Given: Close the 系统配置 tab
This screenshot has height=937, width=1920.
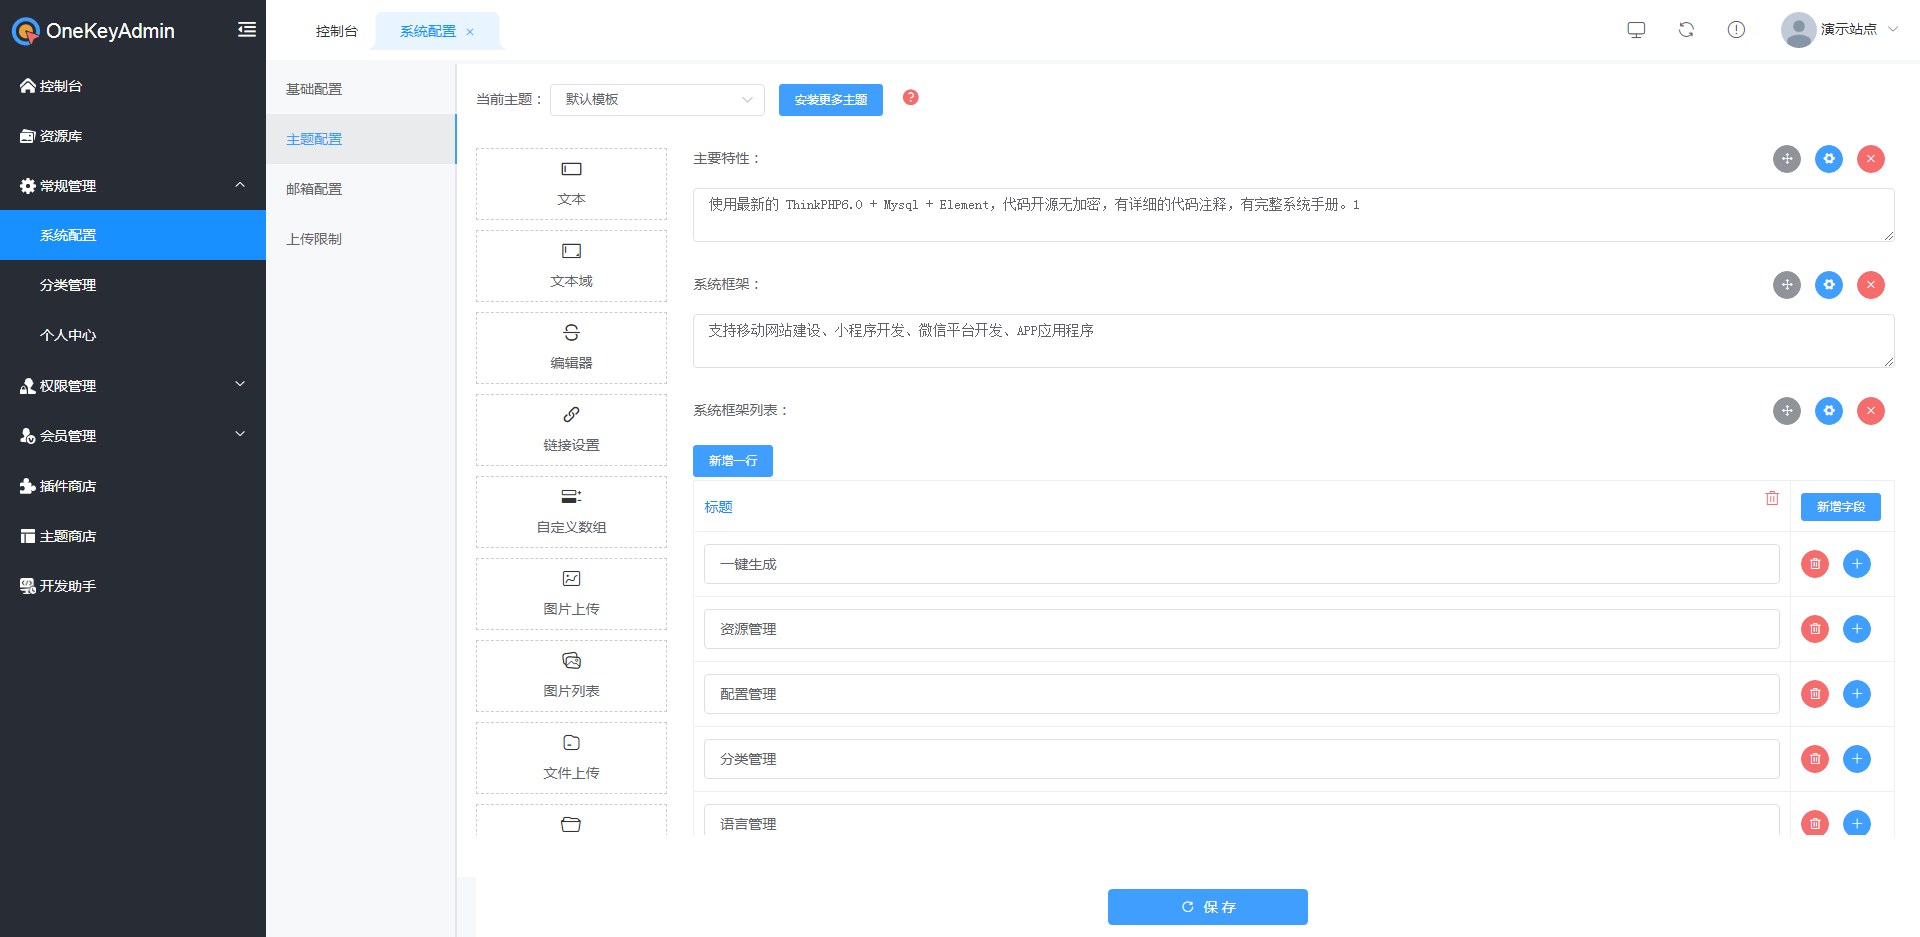Looking at the screenshot, I should coord(470,32).
